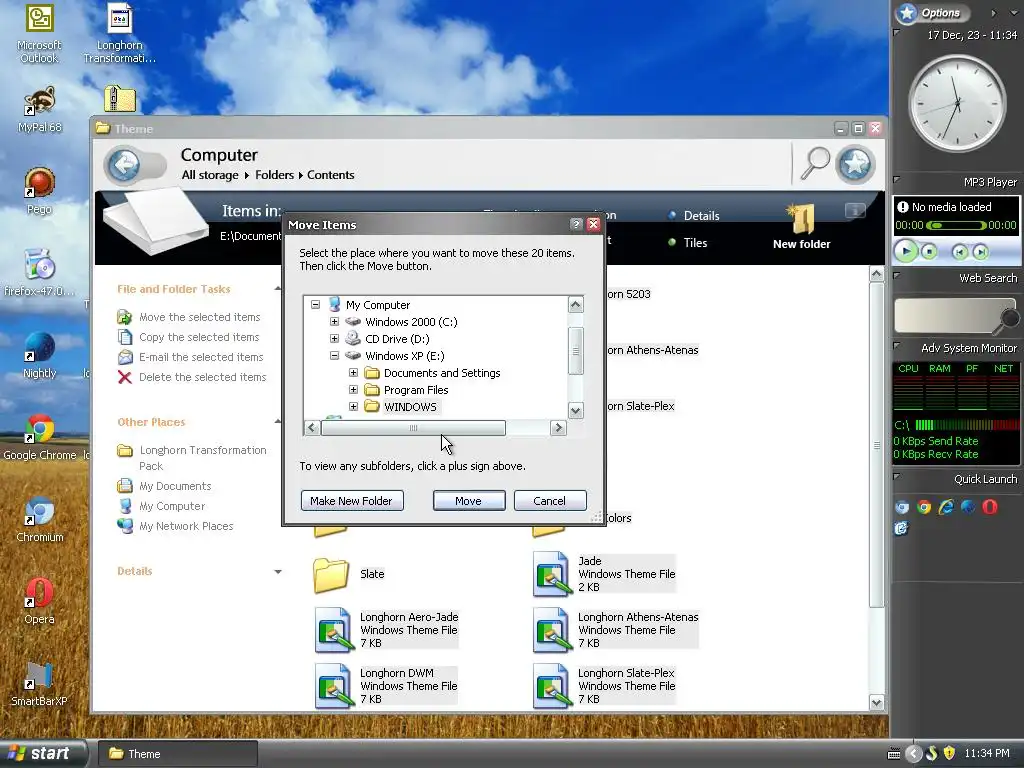Expand the Windows 2000 (C:) node
The width and height of the screenshot is (1024, 768).
(334, 321)
